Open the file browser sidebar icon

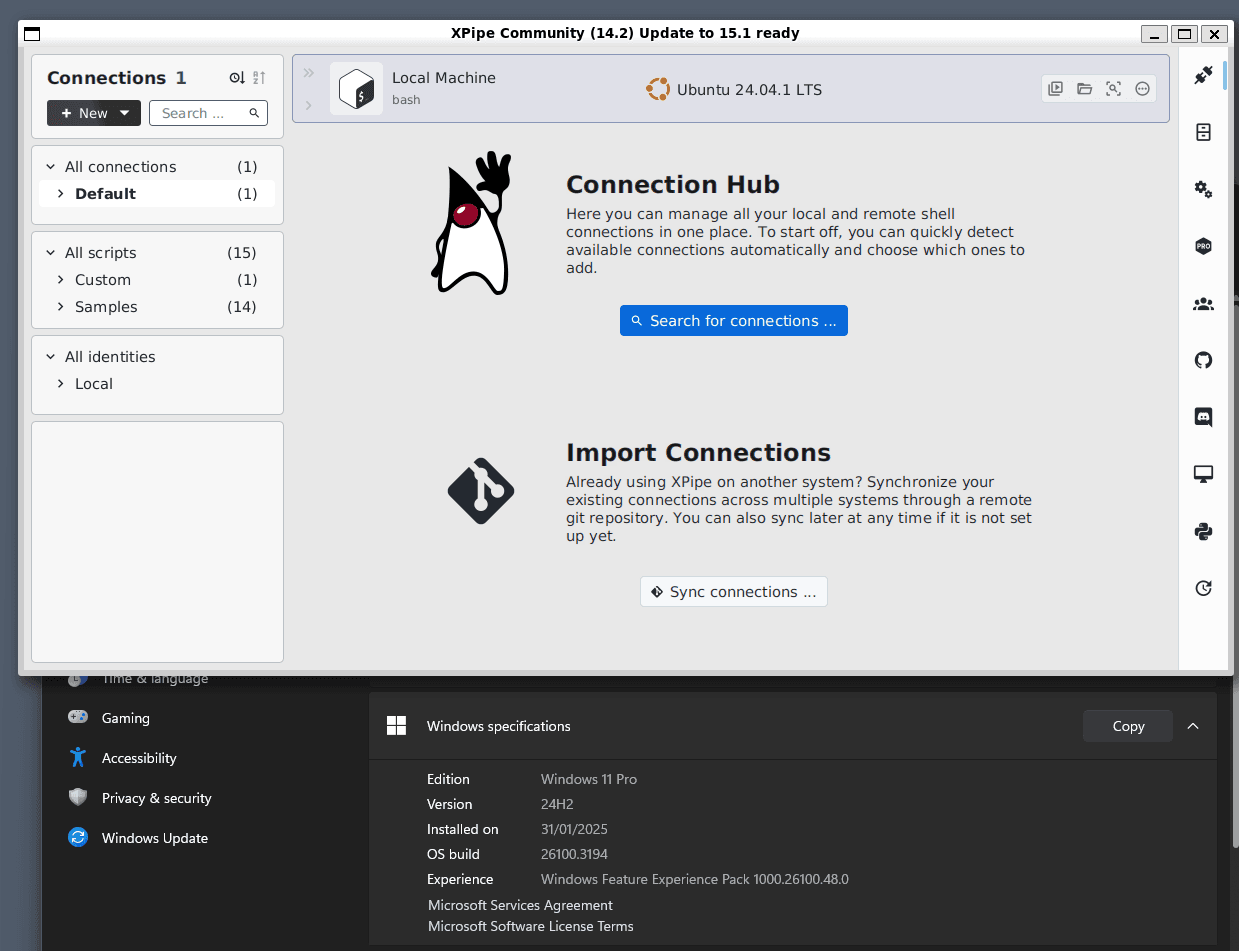[1203, 132]
